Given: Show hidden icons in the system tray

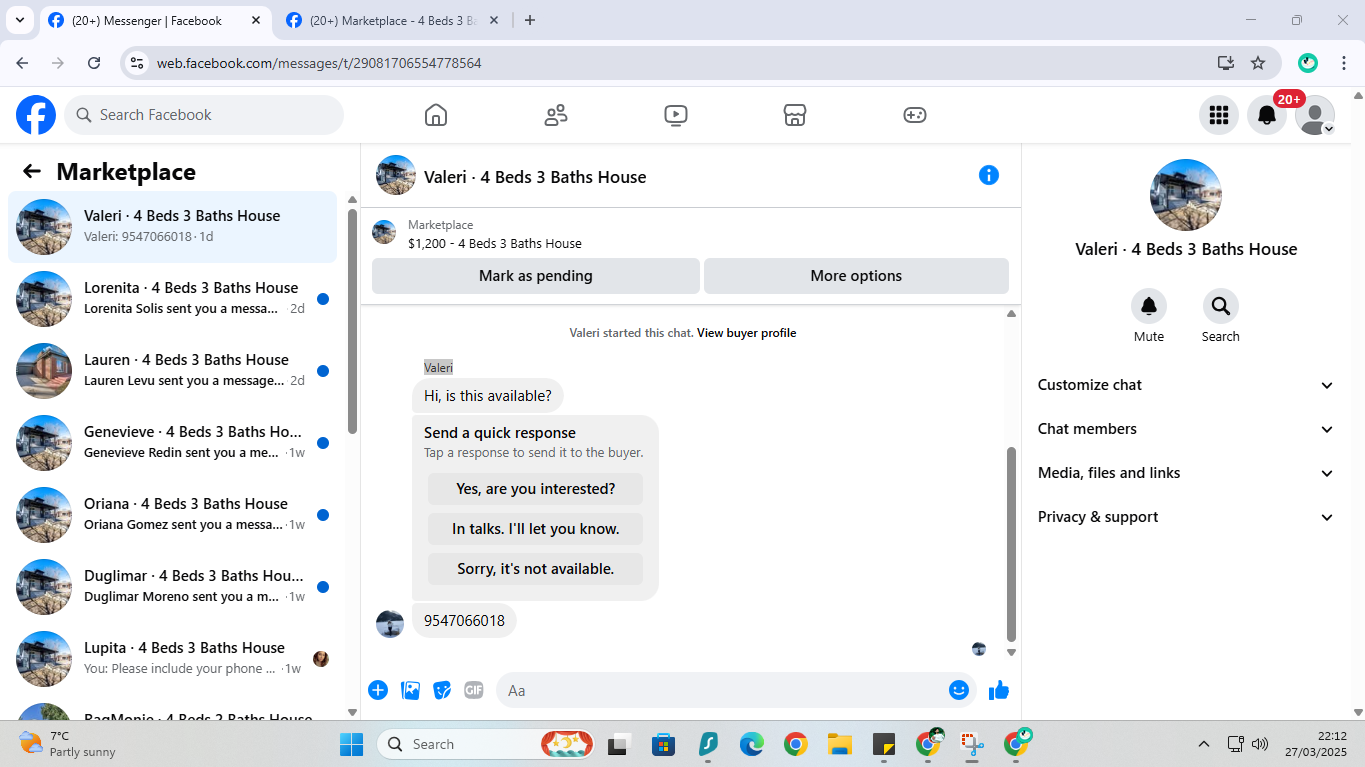Looking at the screenshot, I should point(1204,744).
